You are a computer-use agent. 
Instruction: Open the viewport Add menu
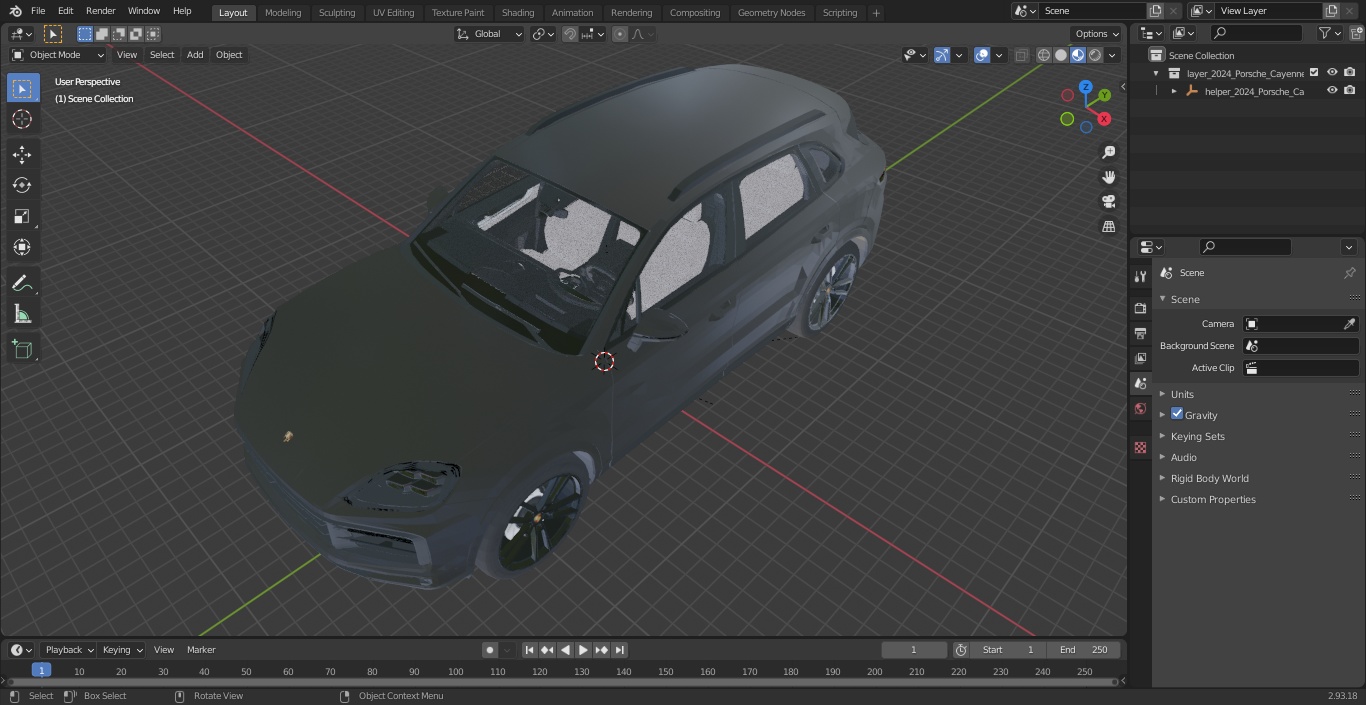tap(195, 55)
